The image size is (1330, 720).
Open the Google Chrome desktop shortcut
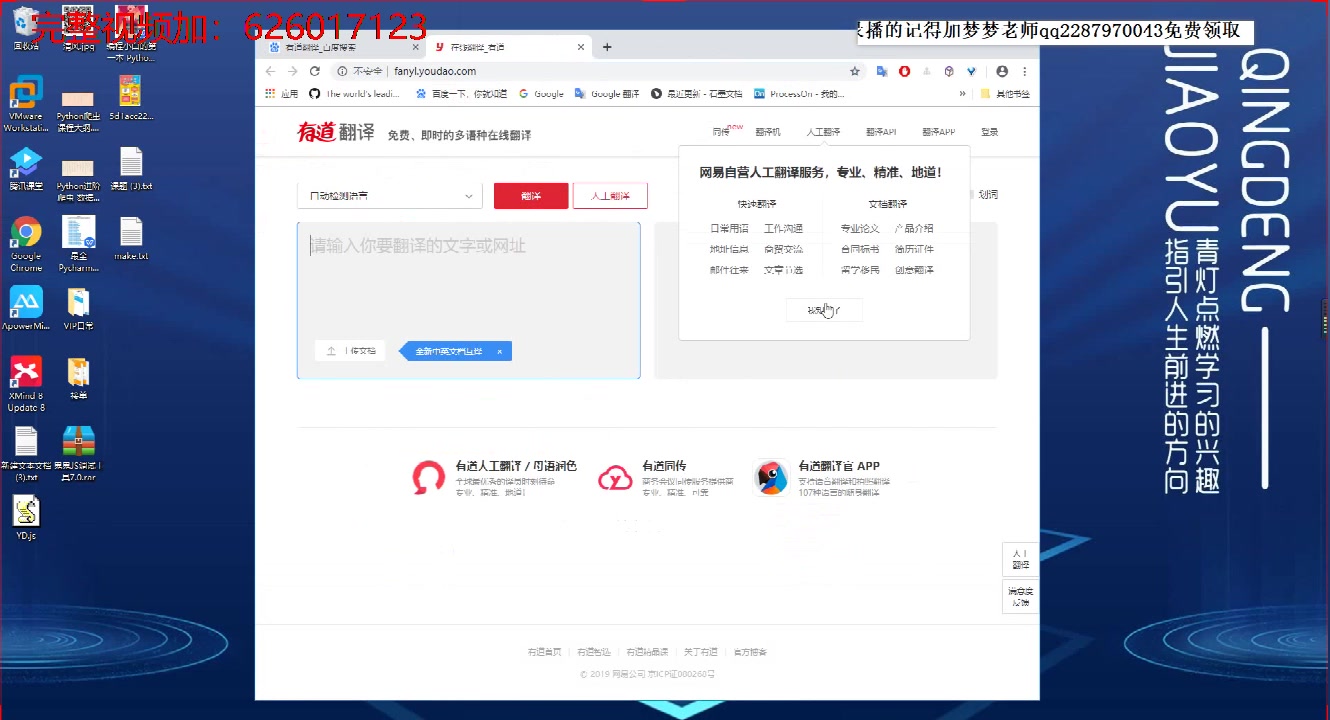[26, 245]
